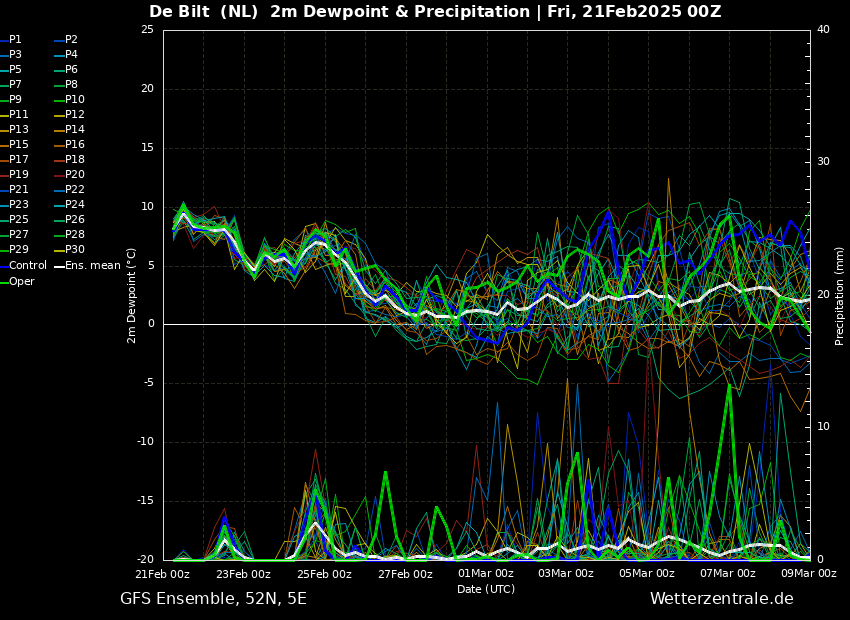Click the 01Mar 00z axis label

tap(486, 573)
